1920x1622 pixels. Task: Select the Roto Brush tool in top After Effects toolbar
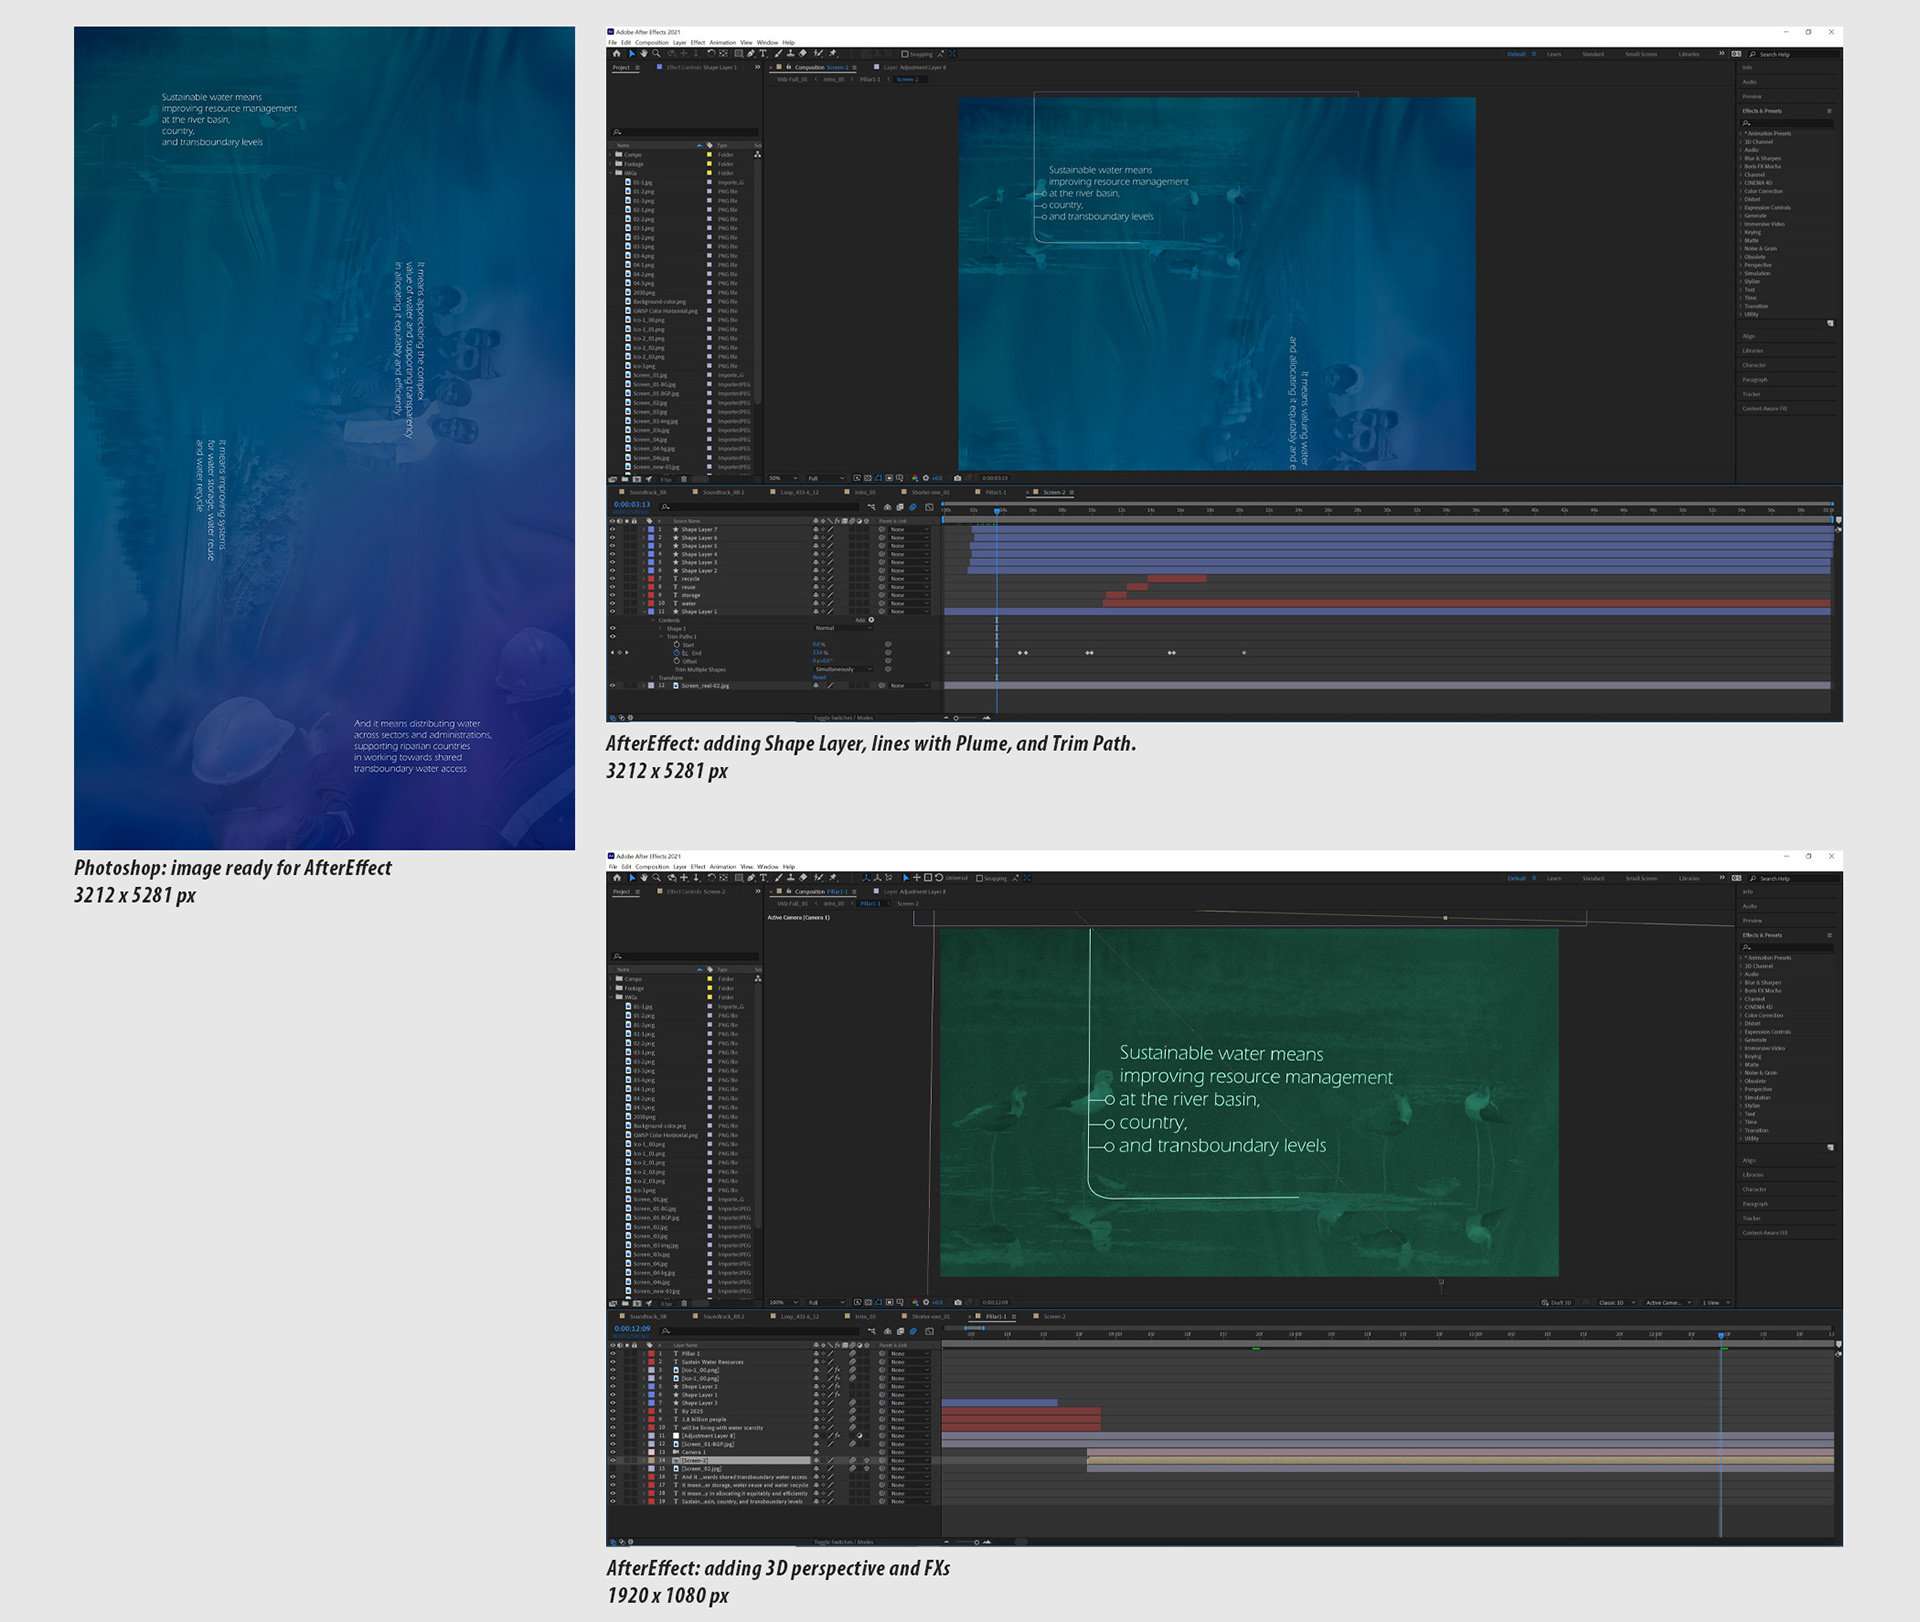pyautogui.click(x=818, y=53)
